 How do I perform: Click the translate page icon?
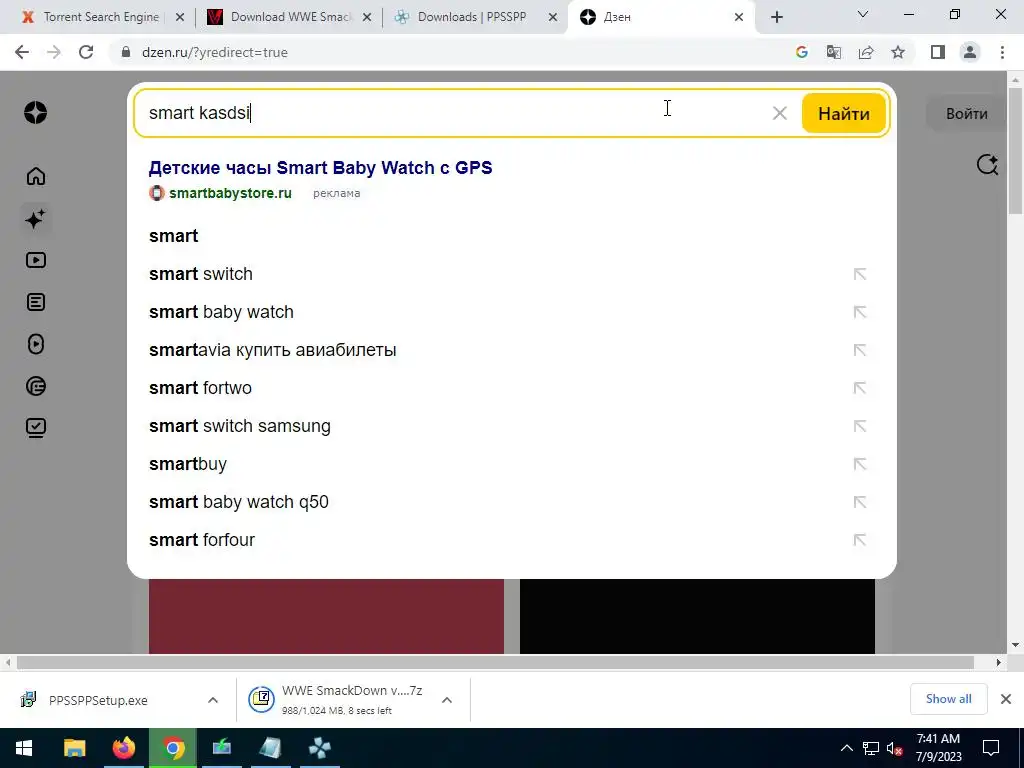click(833, 52)
